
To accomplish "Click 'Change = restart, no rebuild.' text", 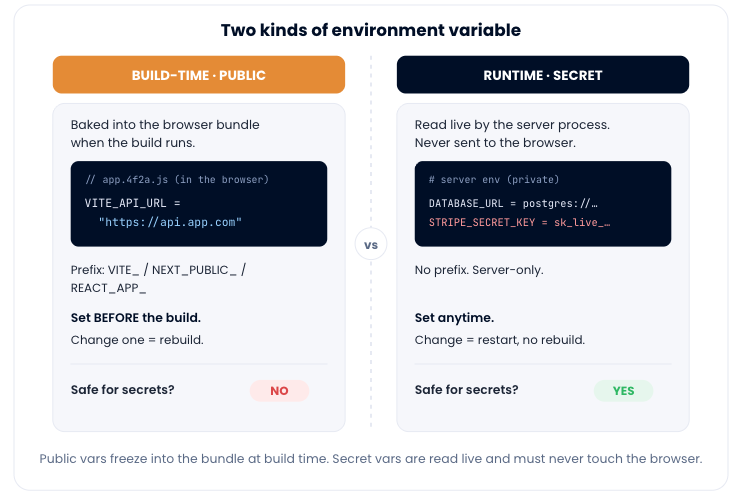I will coord(500,340).
